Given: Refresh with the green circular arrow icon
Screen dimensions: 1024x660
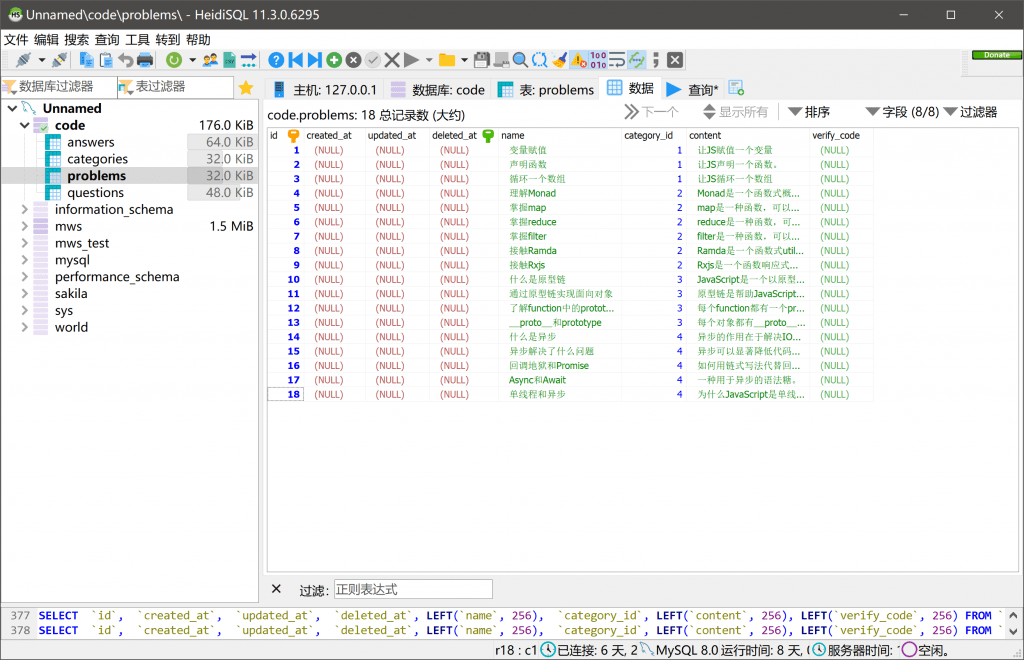Looking at the screenshot, I should pyautogui.click(x=174, y=60).
